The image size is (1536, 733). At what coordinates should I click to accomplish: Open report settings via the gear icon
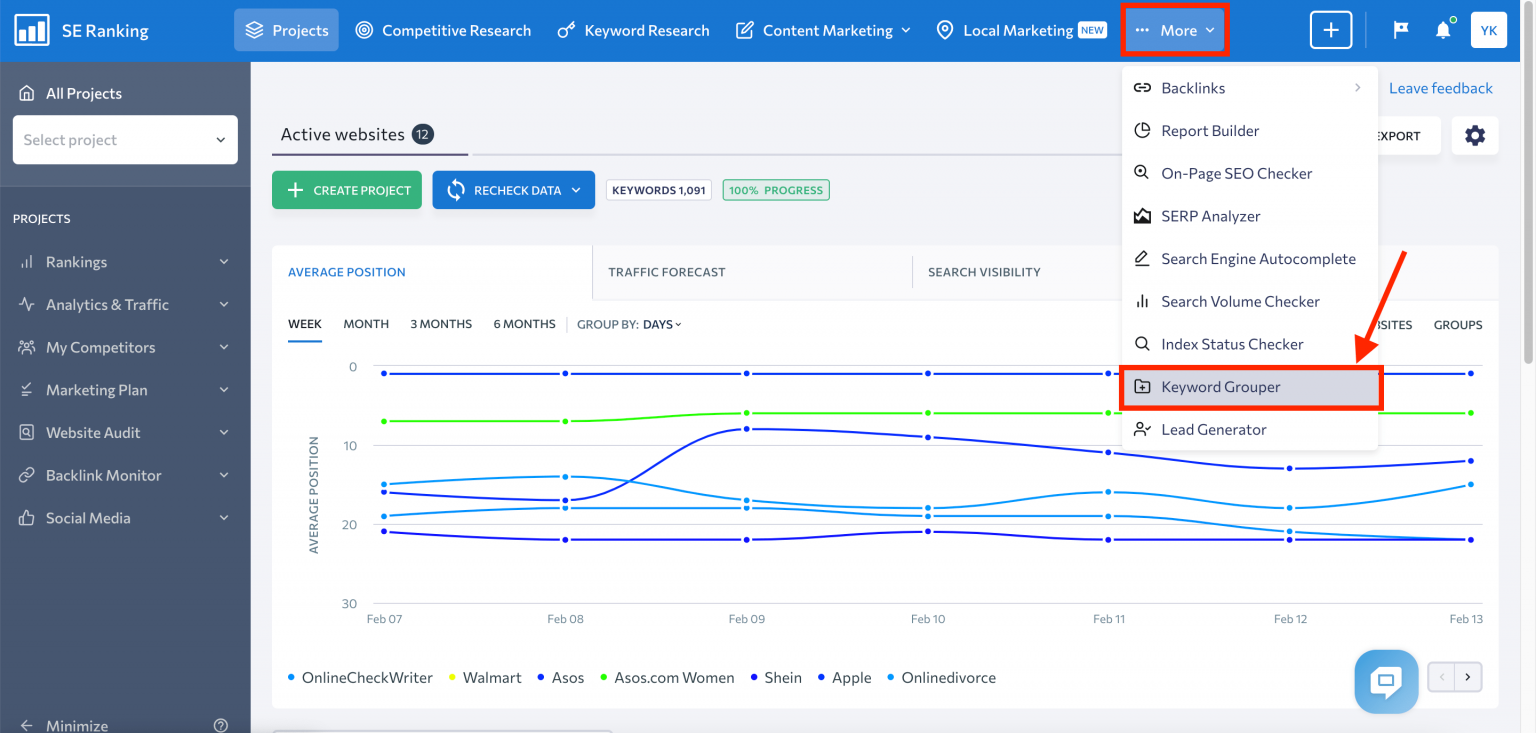(1475, 135)
